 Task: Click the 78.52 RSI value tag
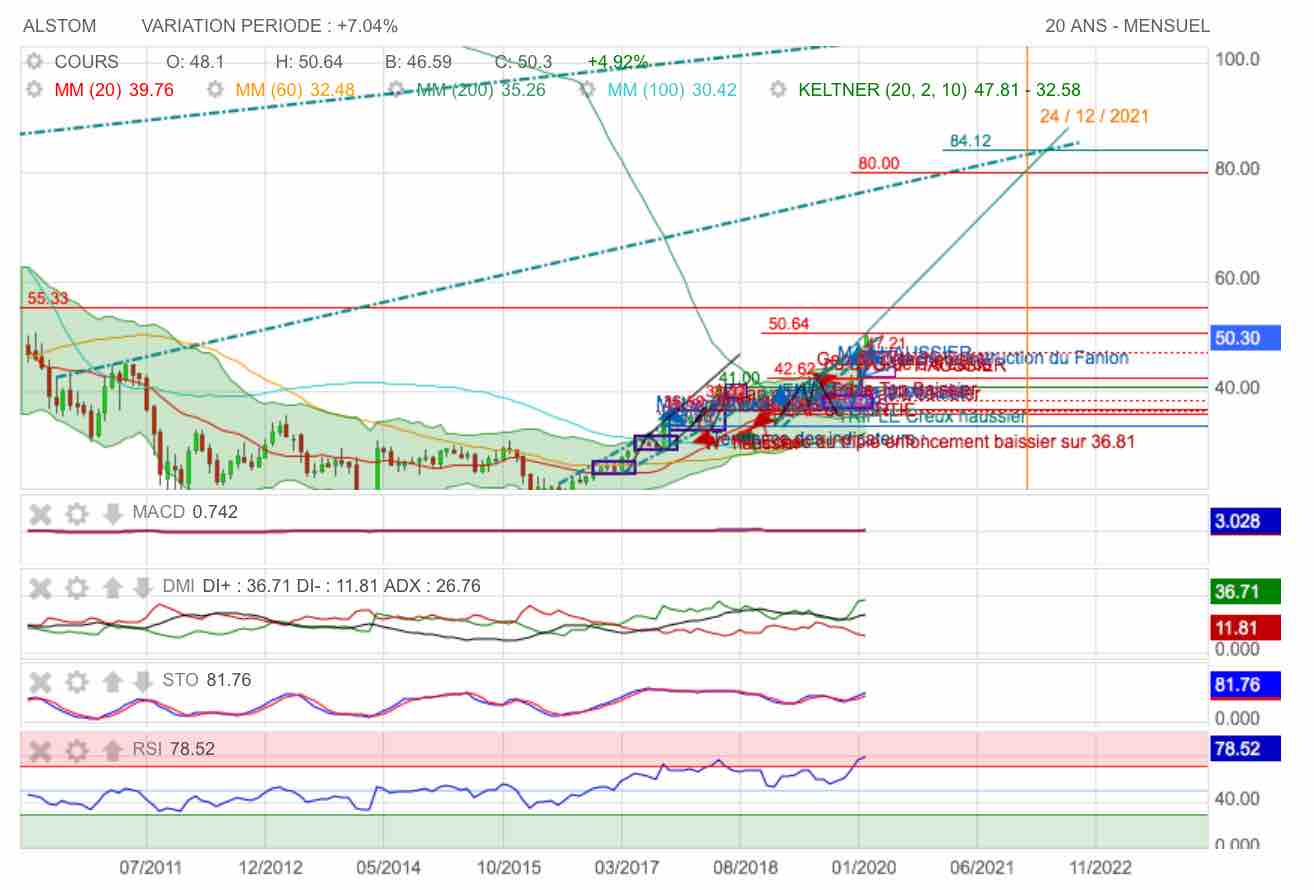pos(1245,749)
